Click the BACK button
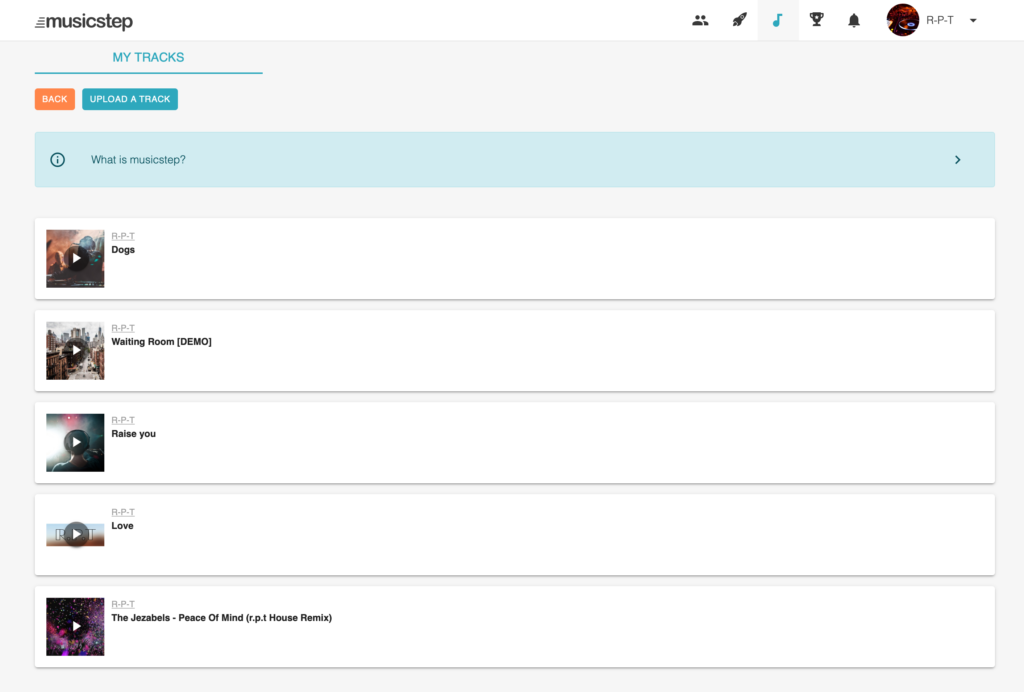Viewport: 1024px width, 692px height. (x=55, y=99)
